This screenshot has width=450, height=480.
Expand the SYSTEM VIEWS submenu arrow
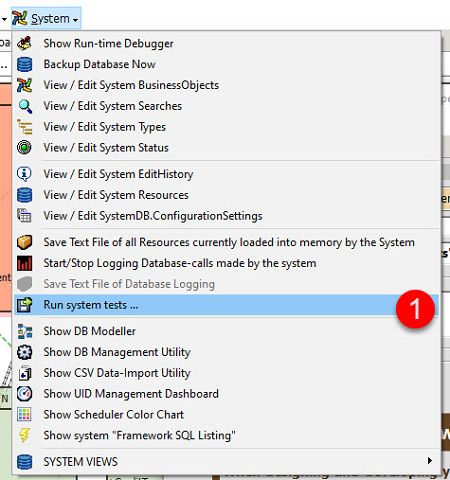(x=430, y=461)
